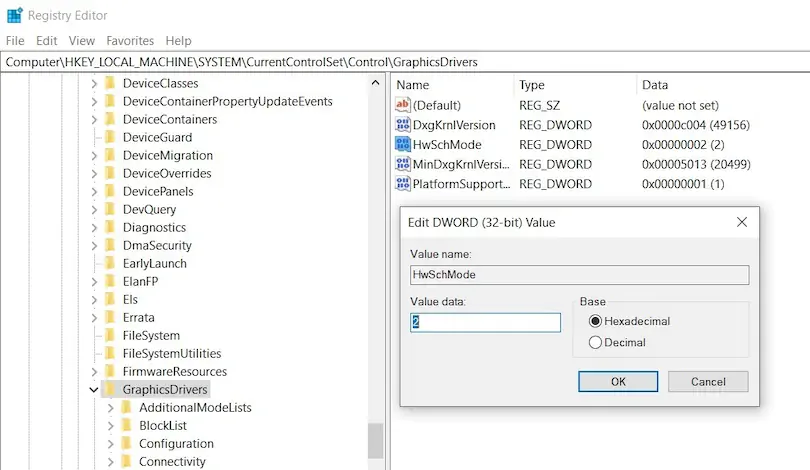Image resolution: width=810 pixels, height=470 pixels.
Task: Select the DeviceOverrides key label
Action: pos(167,174)
